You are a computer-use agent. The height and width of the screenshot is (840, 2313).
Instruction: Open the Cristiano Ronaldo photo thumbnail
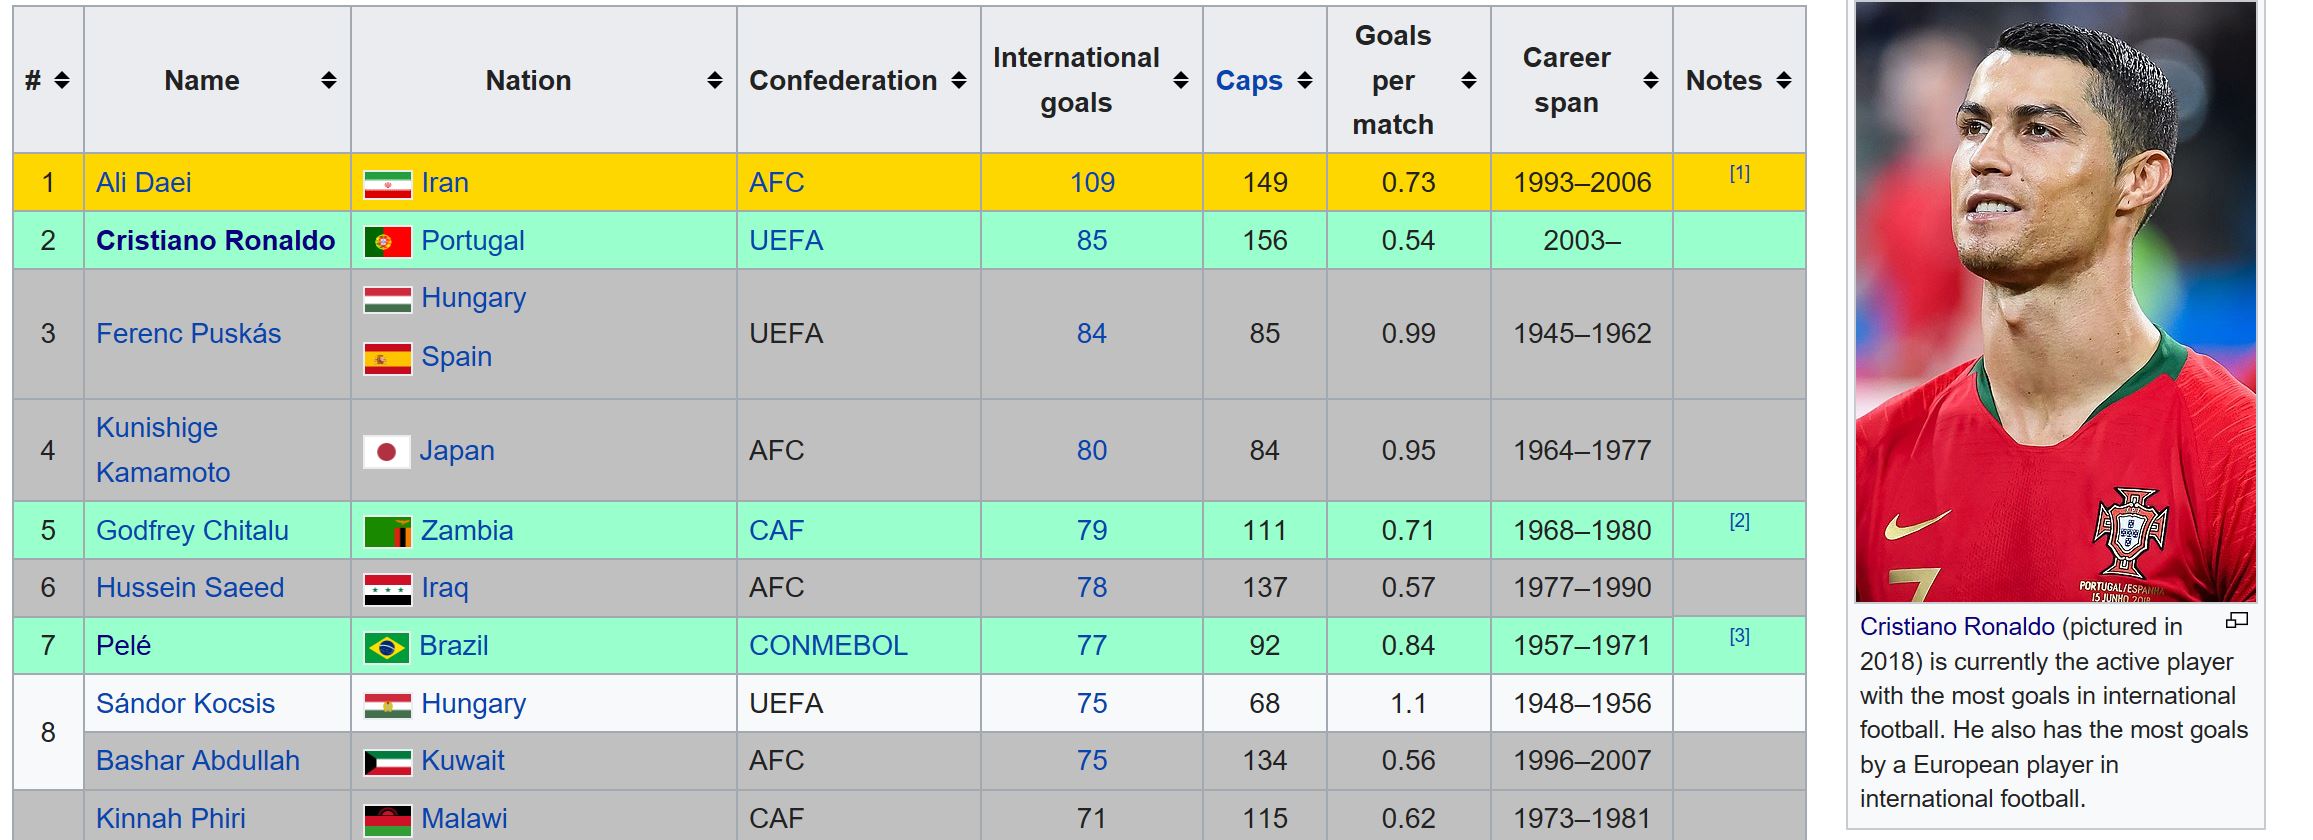[2055, 302]
